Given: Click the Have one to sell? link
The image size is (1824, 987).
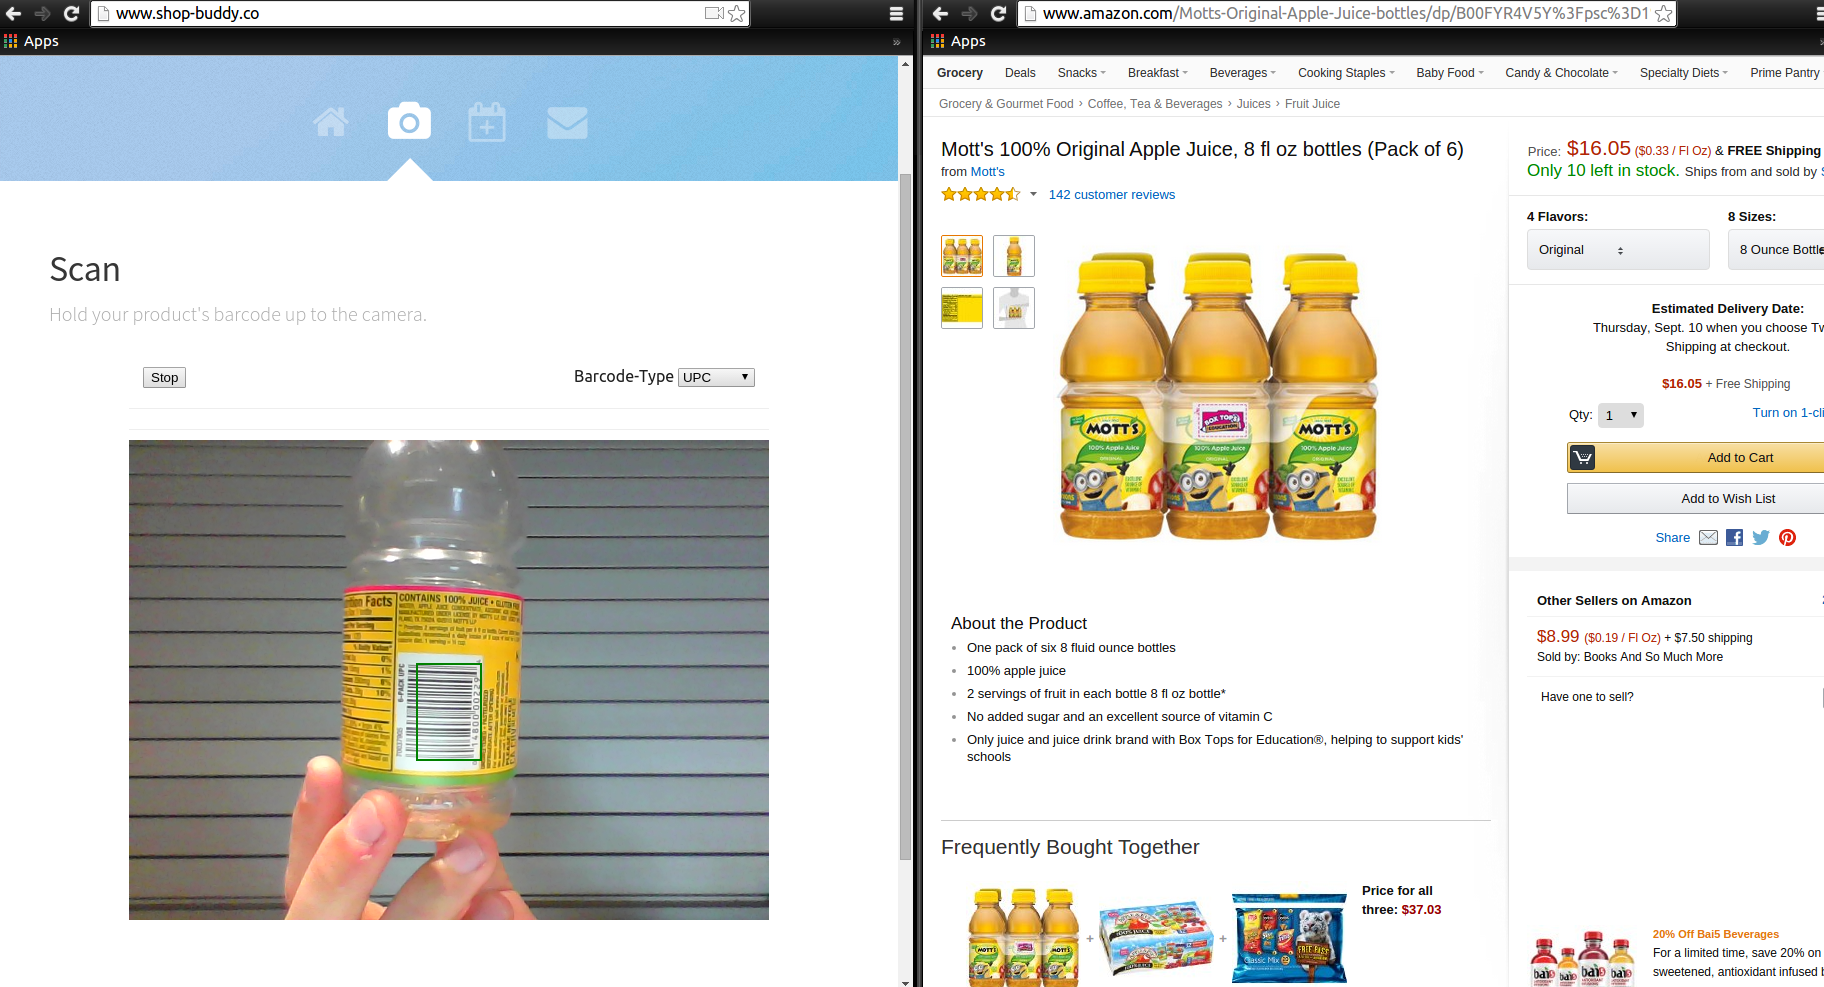Looking at the screenshot, I should point(1587,697).
